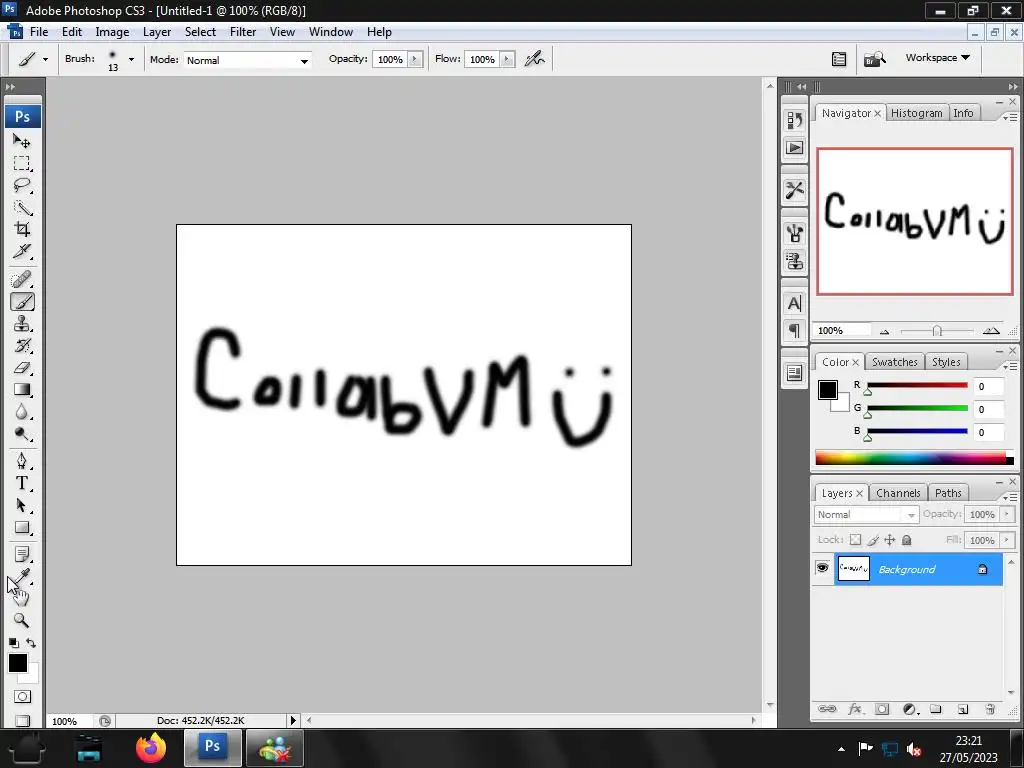Click the foreground color swatch in toolbox

(x=18, y=663)
